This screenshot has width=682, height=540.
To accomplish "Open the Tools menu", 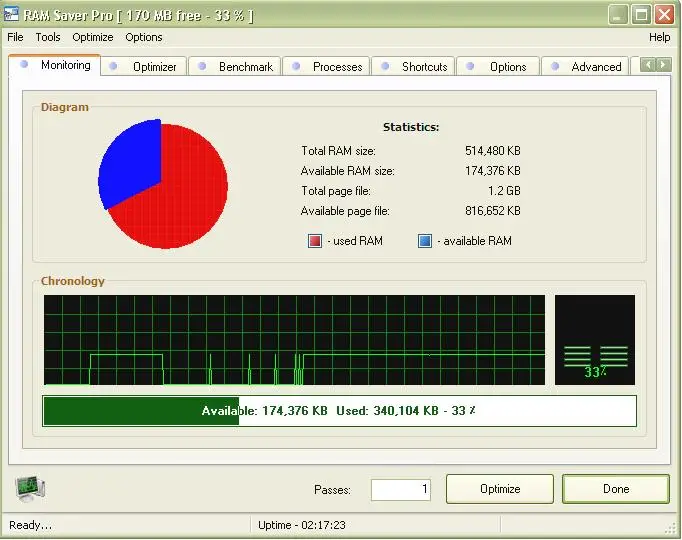I will (48, 37).
